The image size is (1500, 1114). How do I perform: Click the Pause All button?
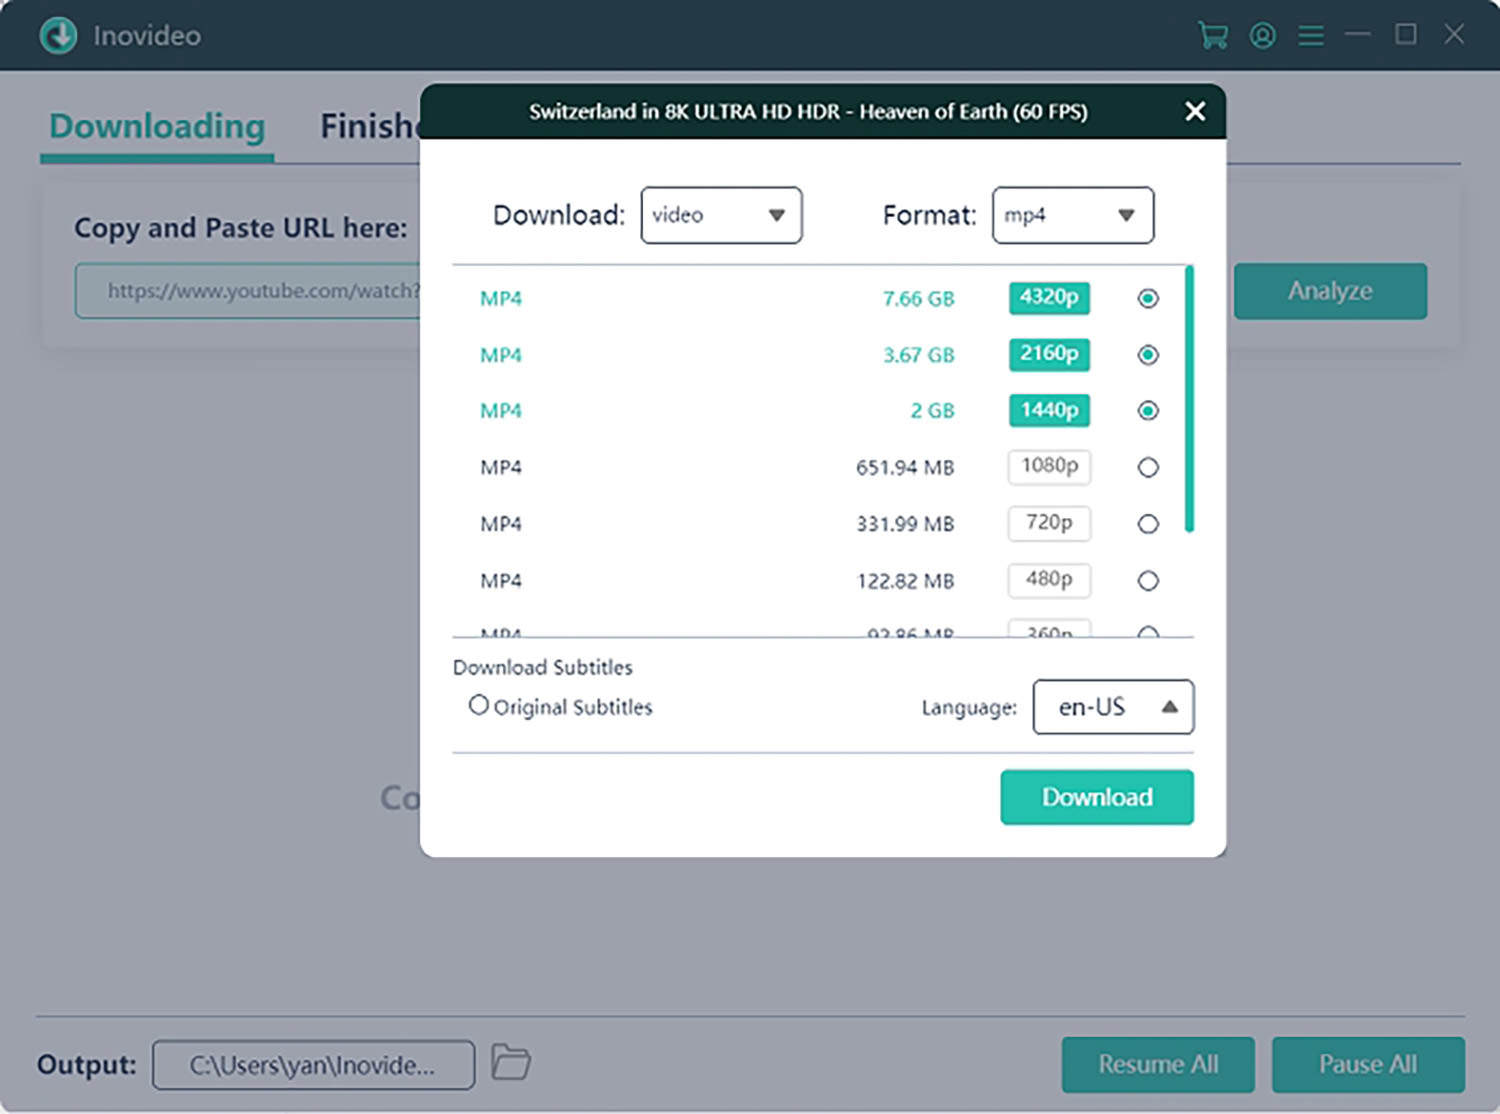click(1368, 1064)
